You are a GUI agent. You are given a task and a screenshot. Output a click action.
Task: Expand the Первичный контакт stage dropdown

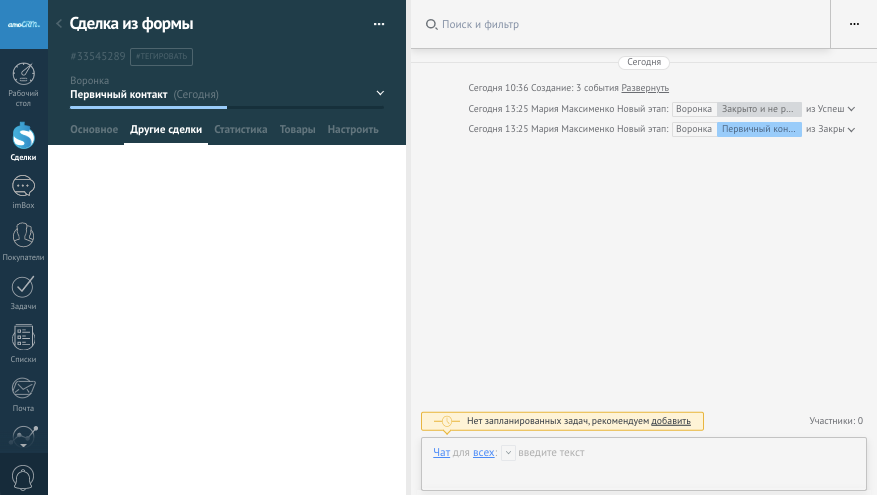(x=380, y=94)
